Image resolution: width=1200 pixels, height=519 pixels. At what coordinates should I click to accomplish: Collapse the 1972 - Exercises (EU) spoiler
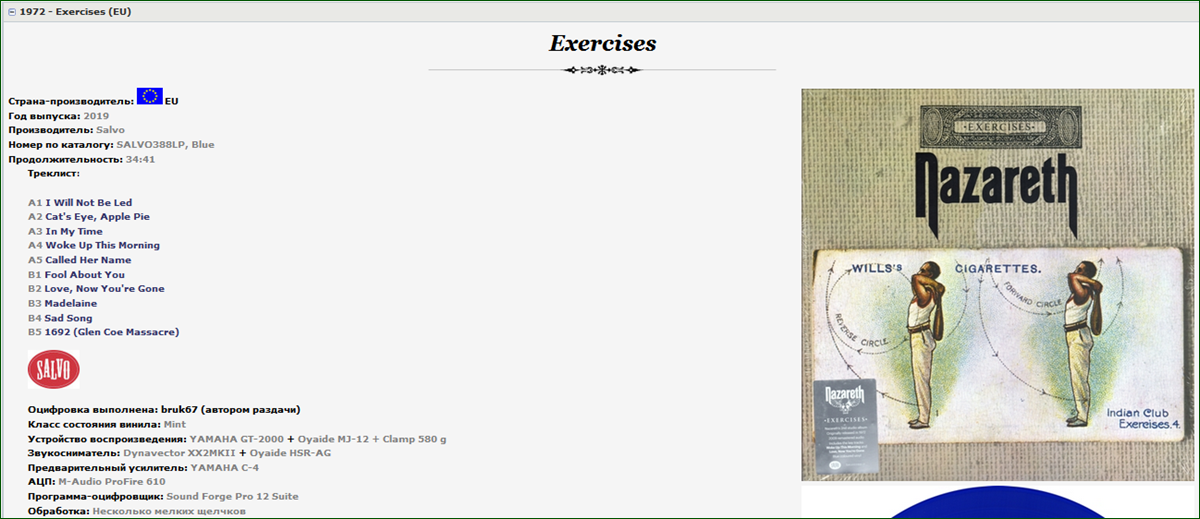pos(12,12)
